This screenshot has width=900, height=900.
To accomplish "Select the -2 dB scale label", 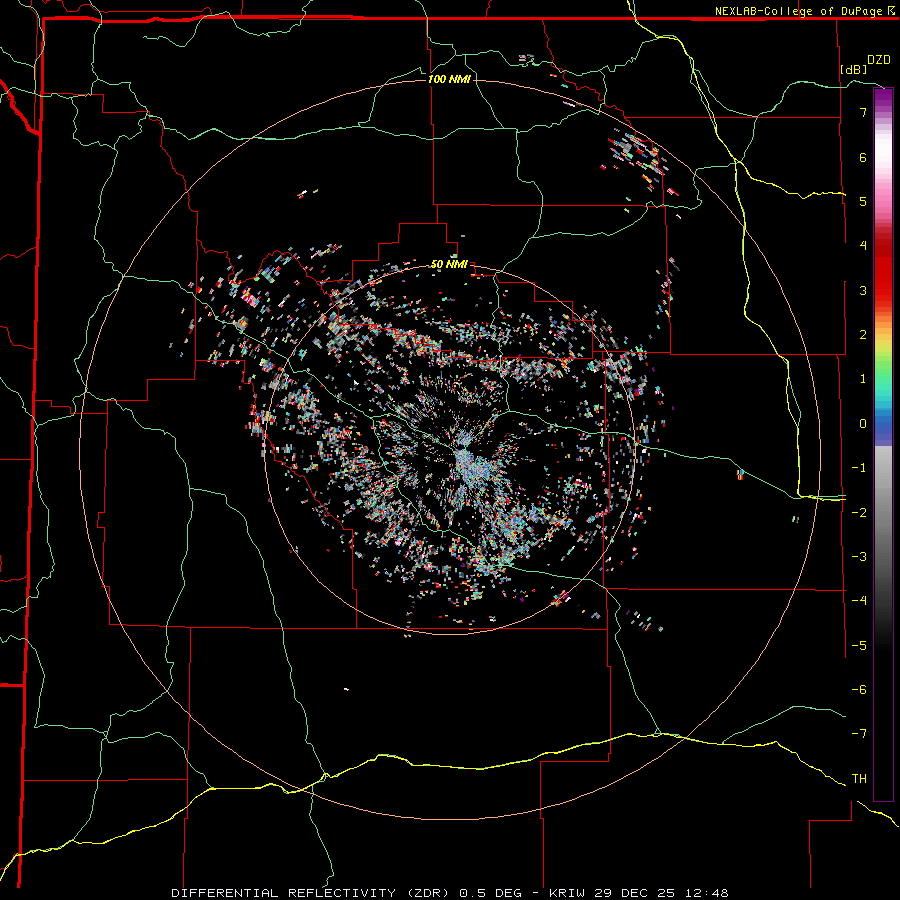I will pos(859,513).
